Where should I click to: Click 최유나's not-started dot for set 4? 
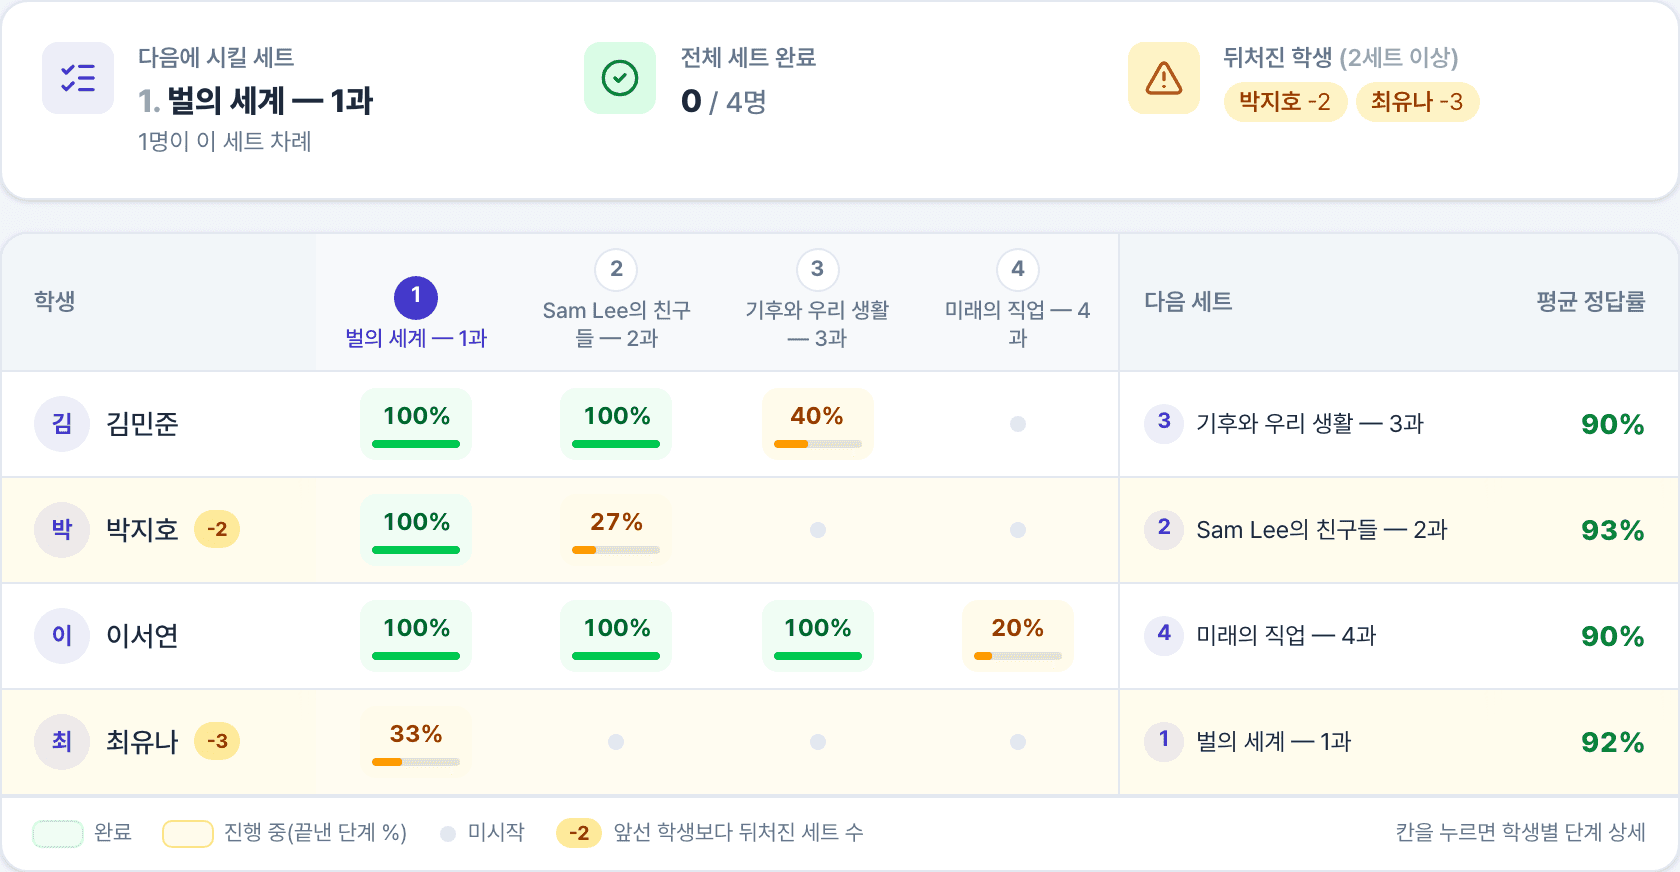pyautogui.click(x=1018, y=742)
